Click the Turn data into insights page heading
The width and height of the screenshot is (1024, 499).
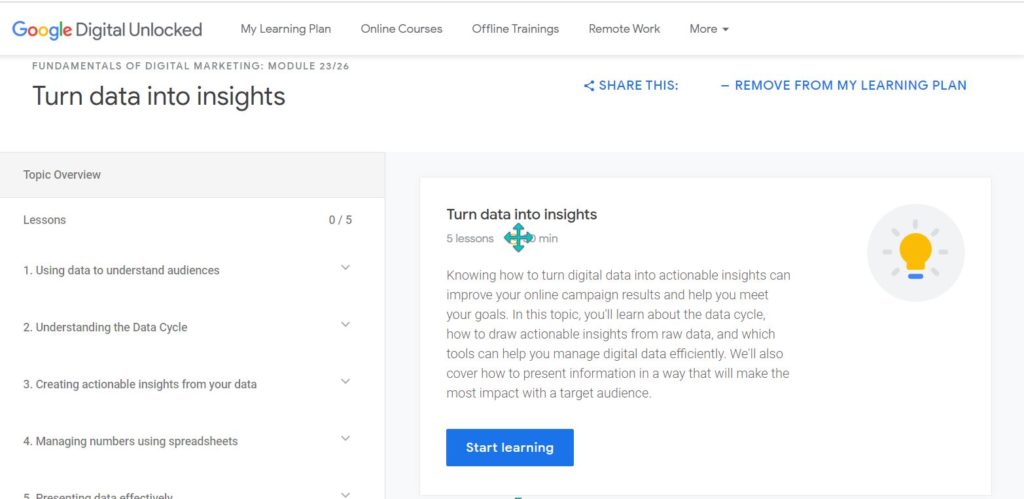coord(159,97)
